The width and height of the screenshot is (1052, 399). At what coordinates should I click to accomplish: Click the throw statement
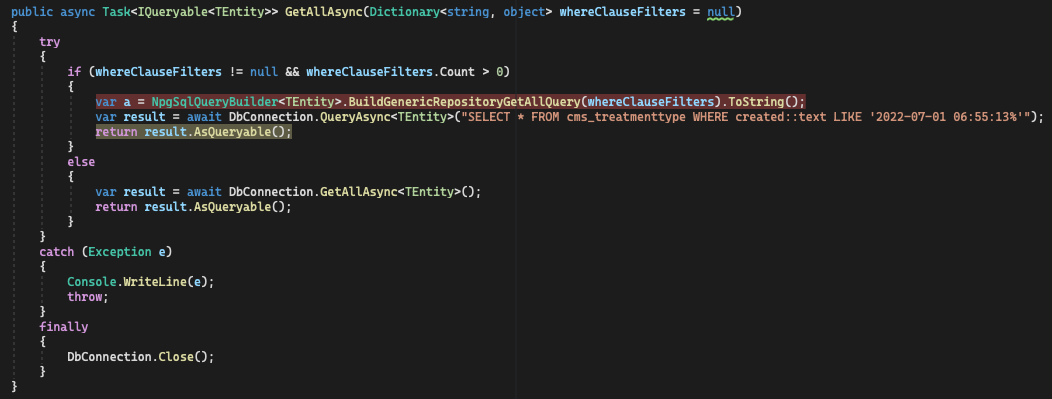tap(88, 296)
